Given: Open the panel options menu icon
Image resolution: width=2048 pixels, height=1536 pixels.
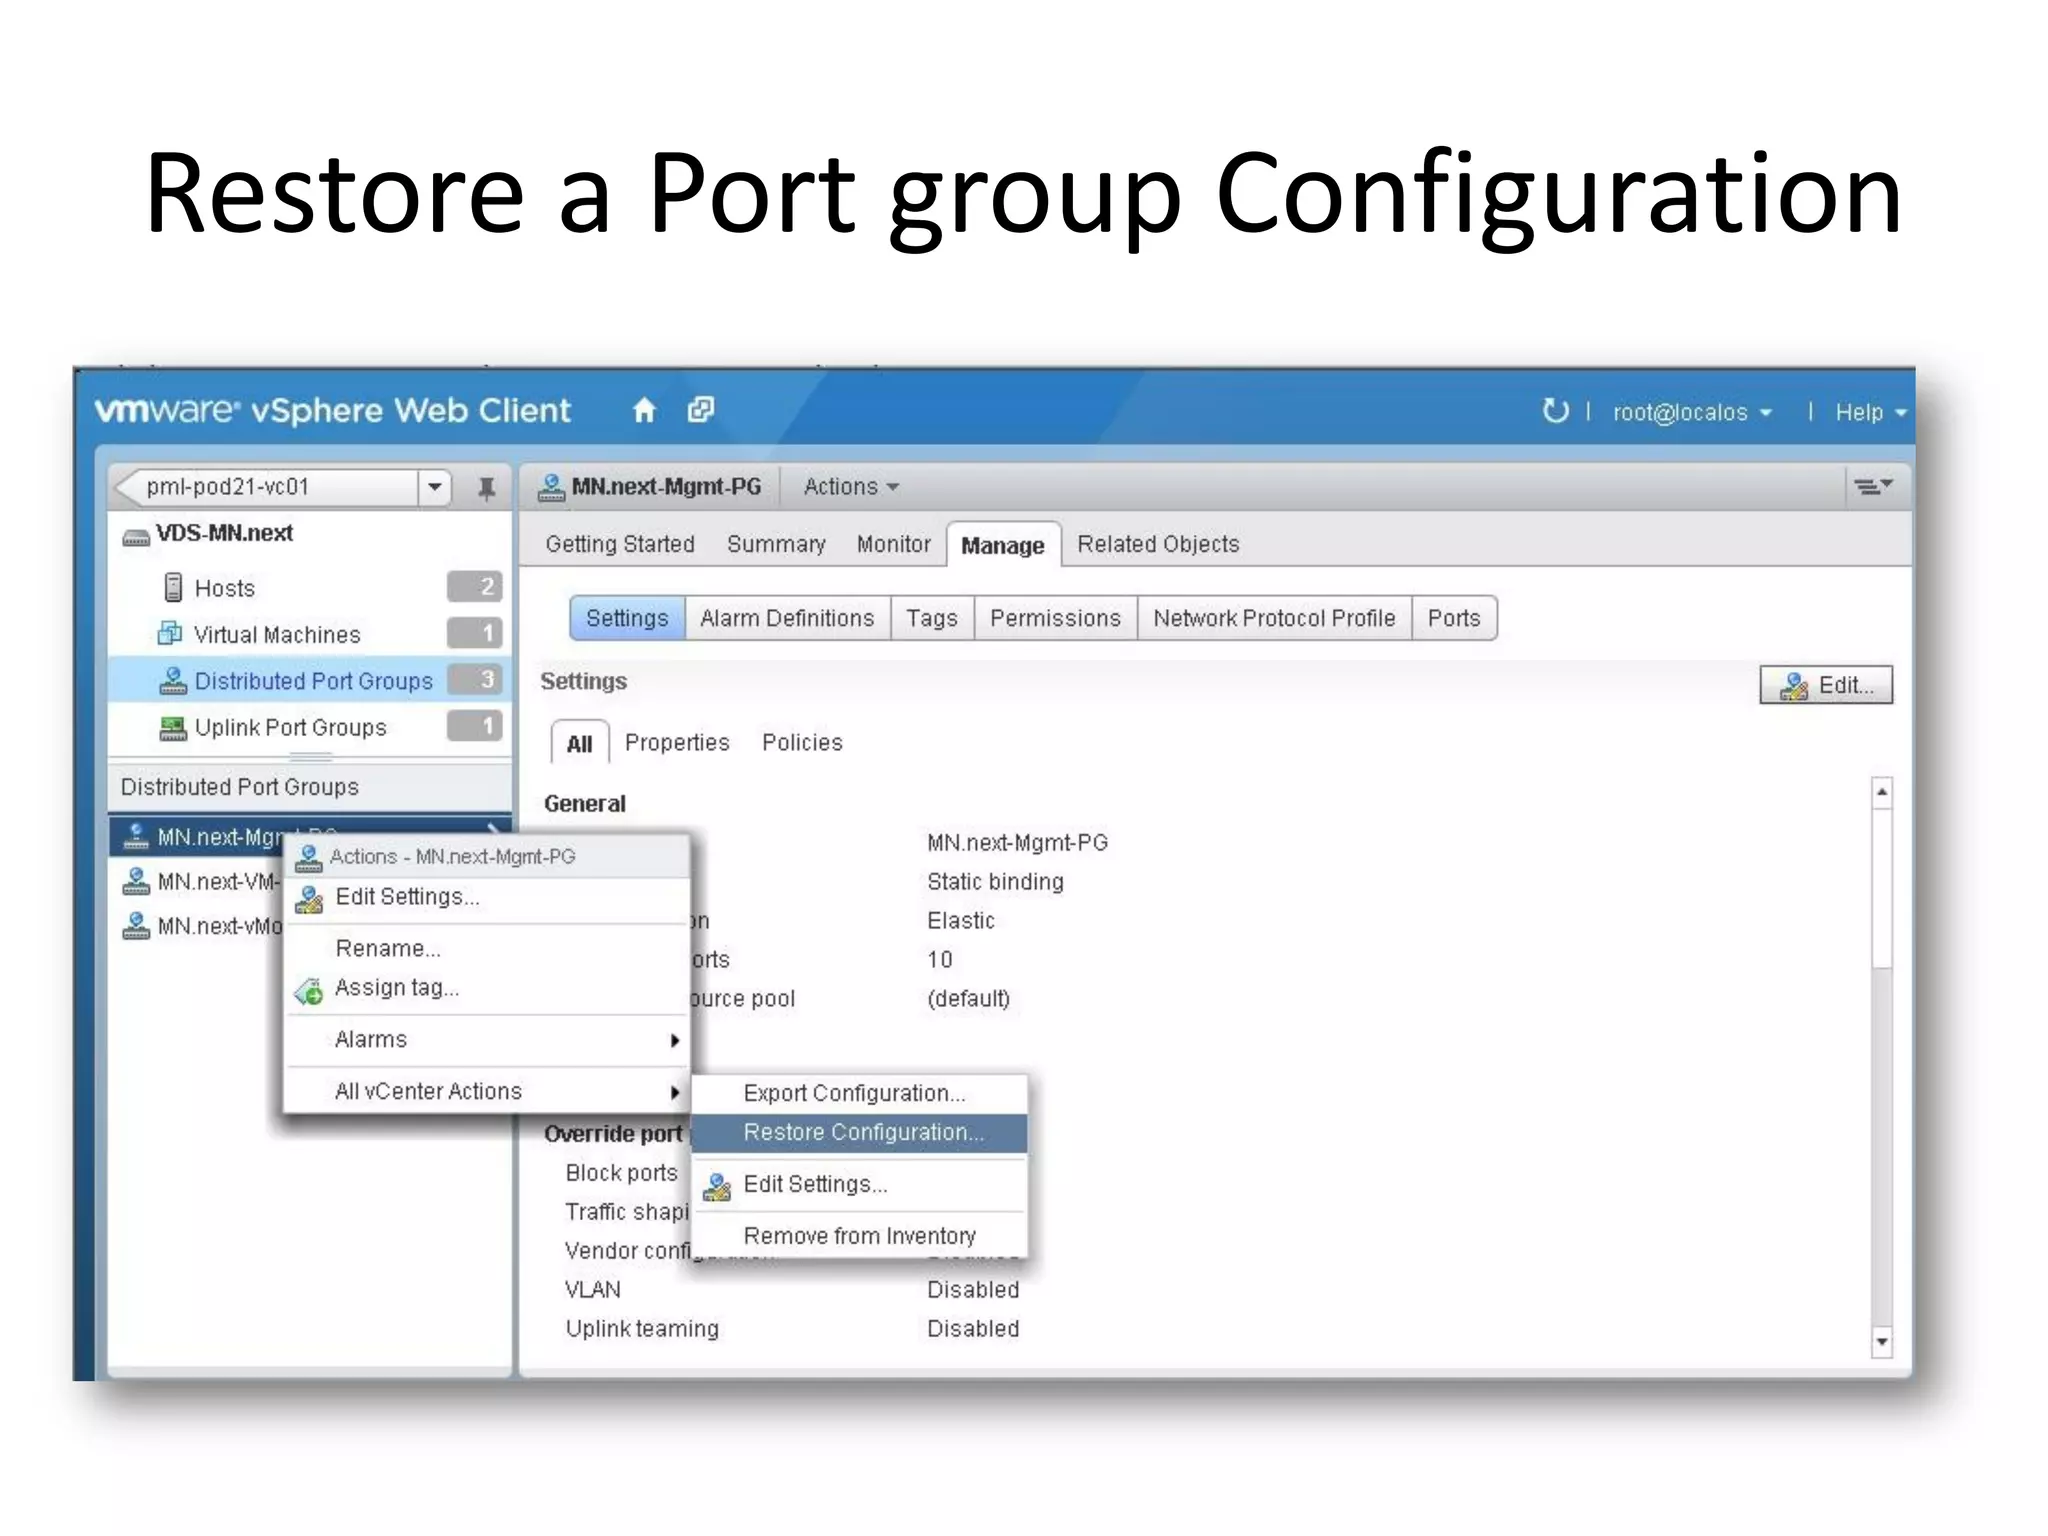Looking at the screenshot, I should pyautogui.click(x=1873, y=487).
